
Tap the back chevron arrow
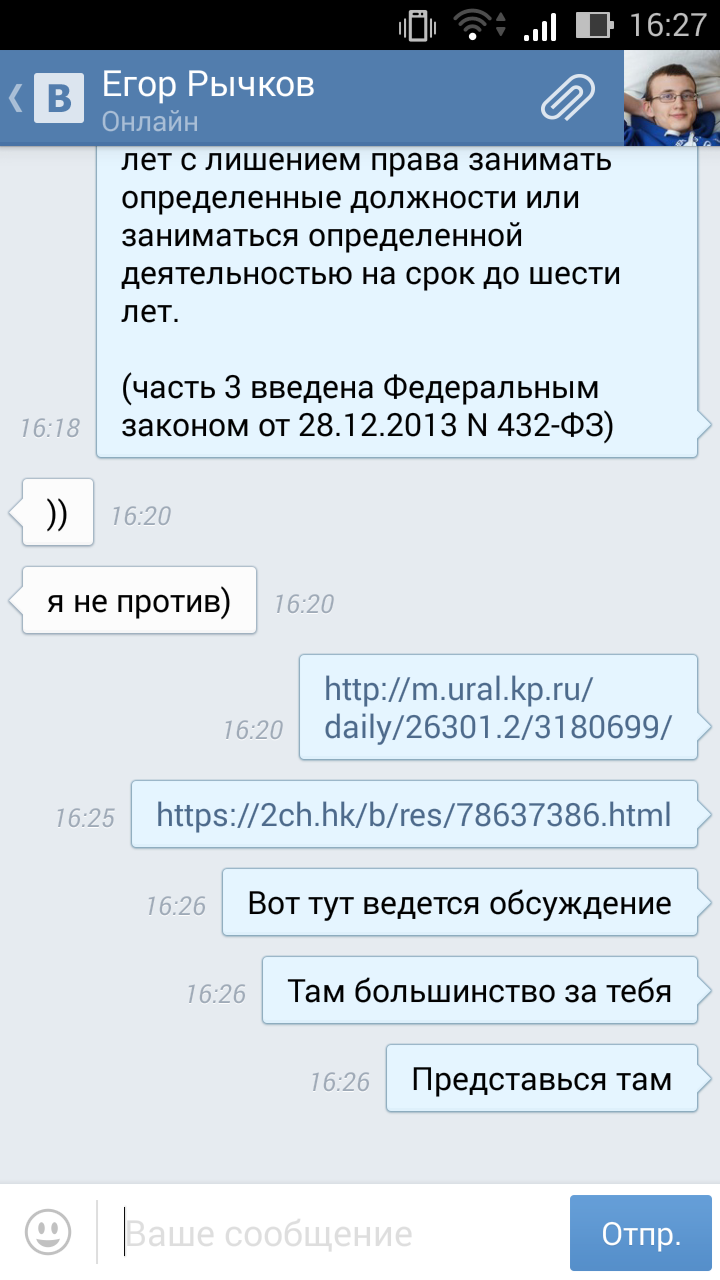pos(15,97)
